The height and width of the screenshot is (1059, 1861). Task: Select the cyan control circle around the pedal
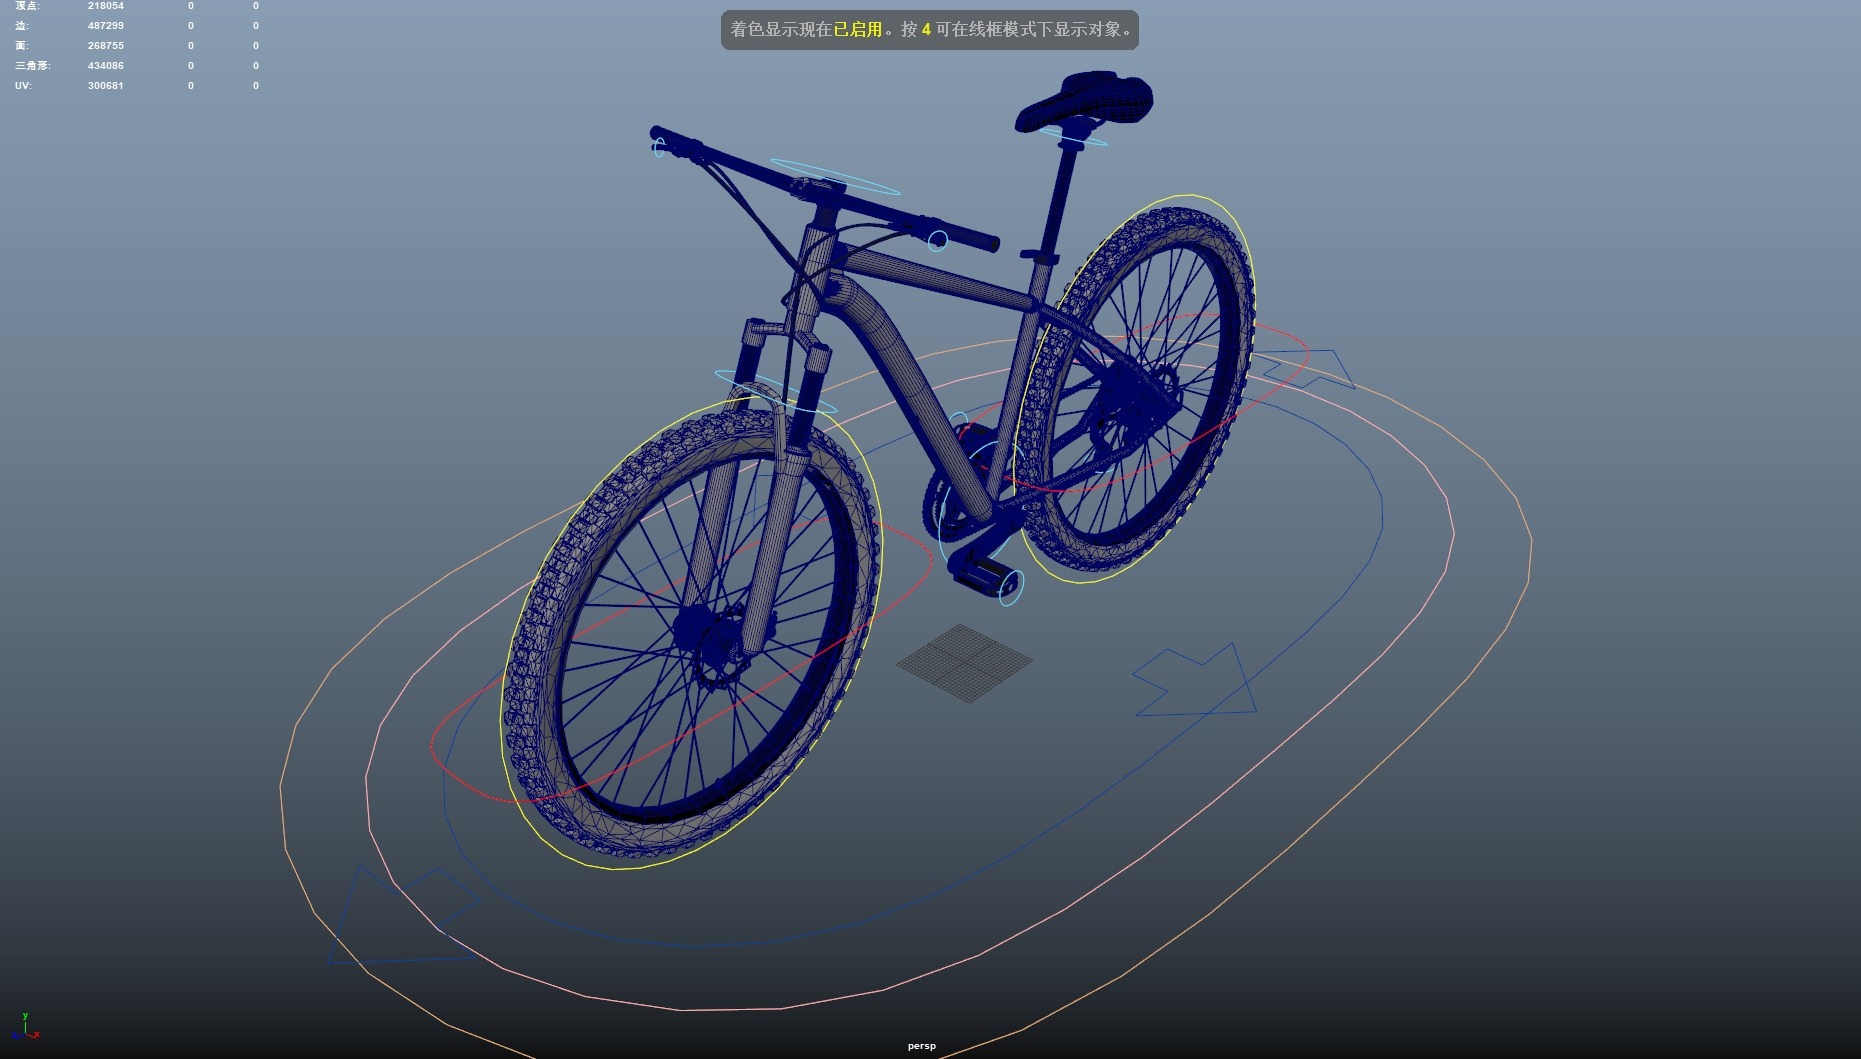[x=1012, y=587]
